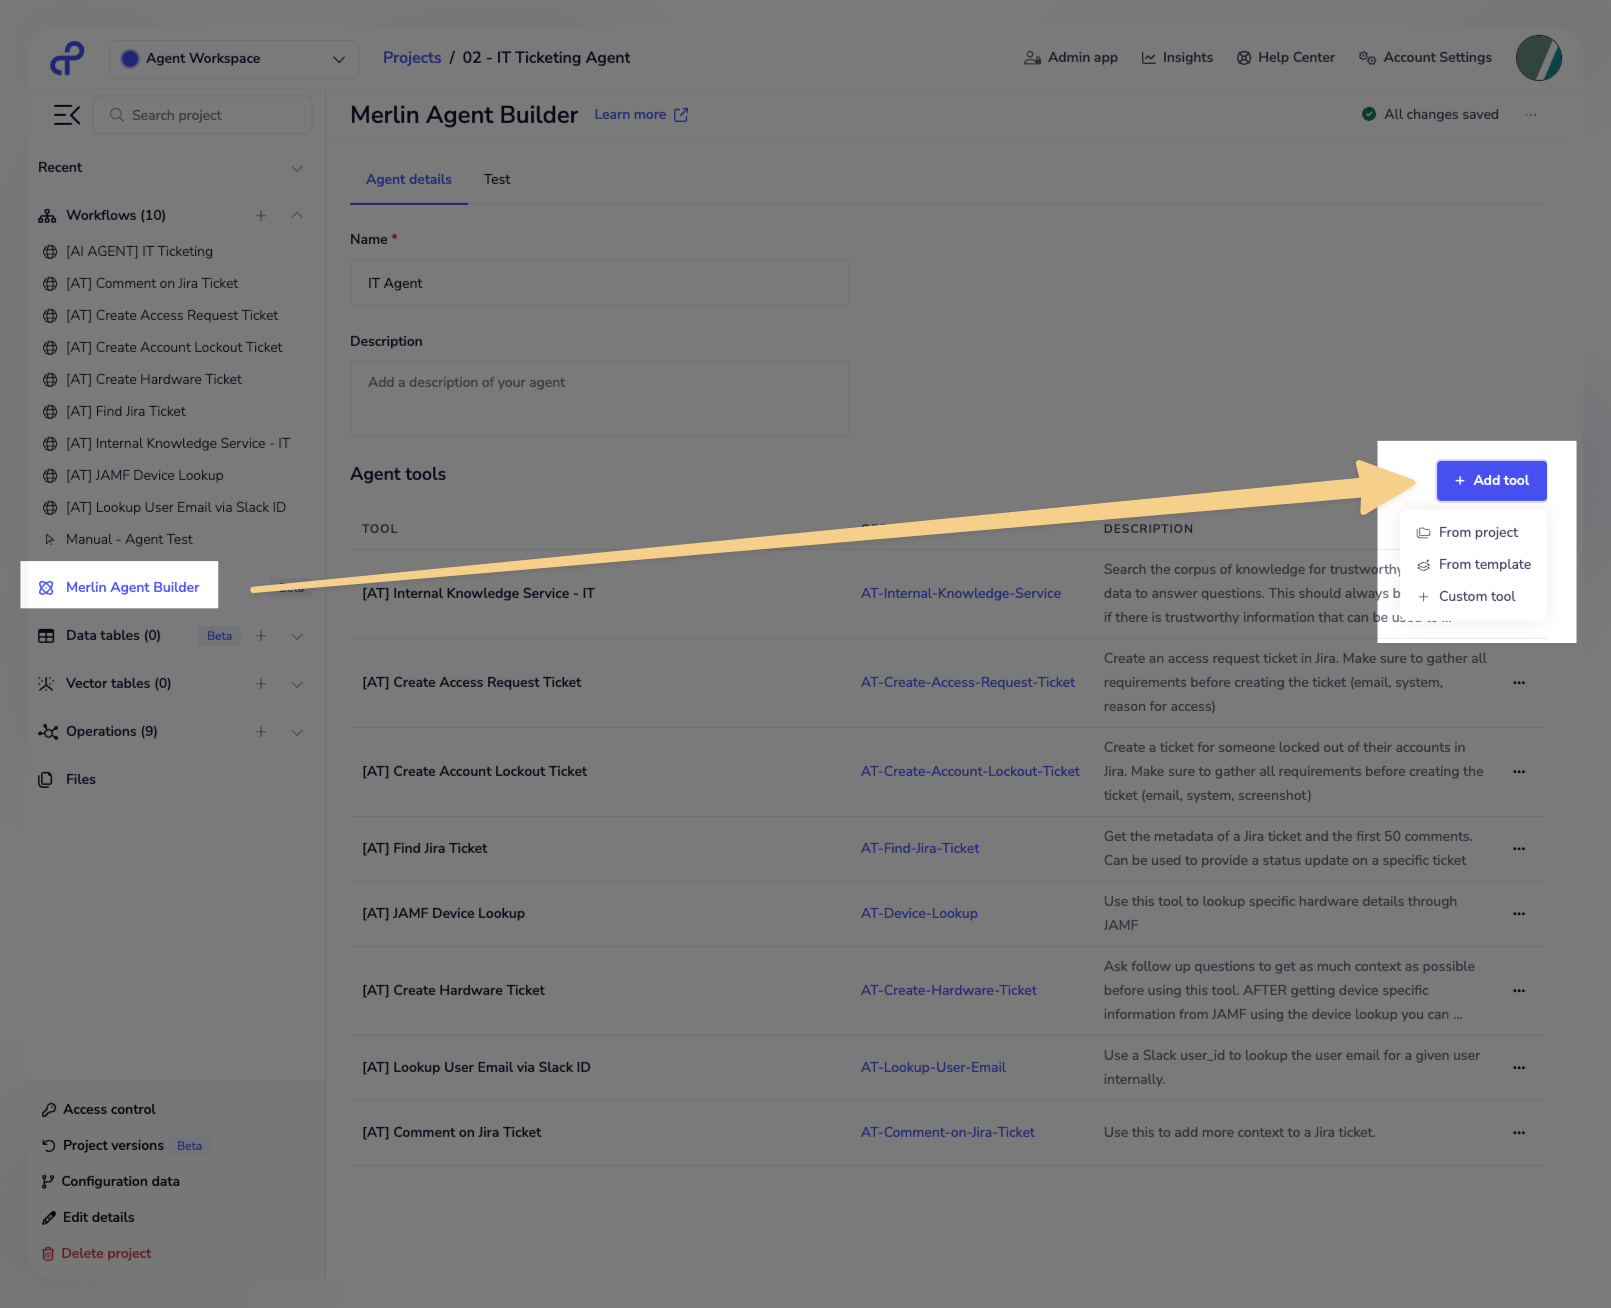Open '[AT] JAMF Device Lookup' workflow in sidebar
Screen dimensions: 1611x1308
point(144,476)
